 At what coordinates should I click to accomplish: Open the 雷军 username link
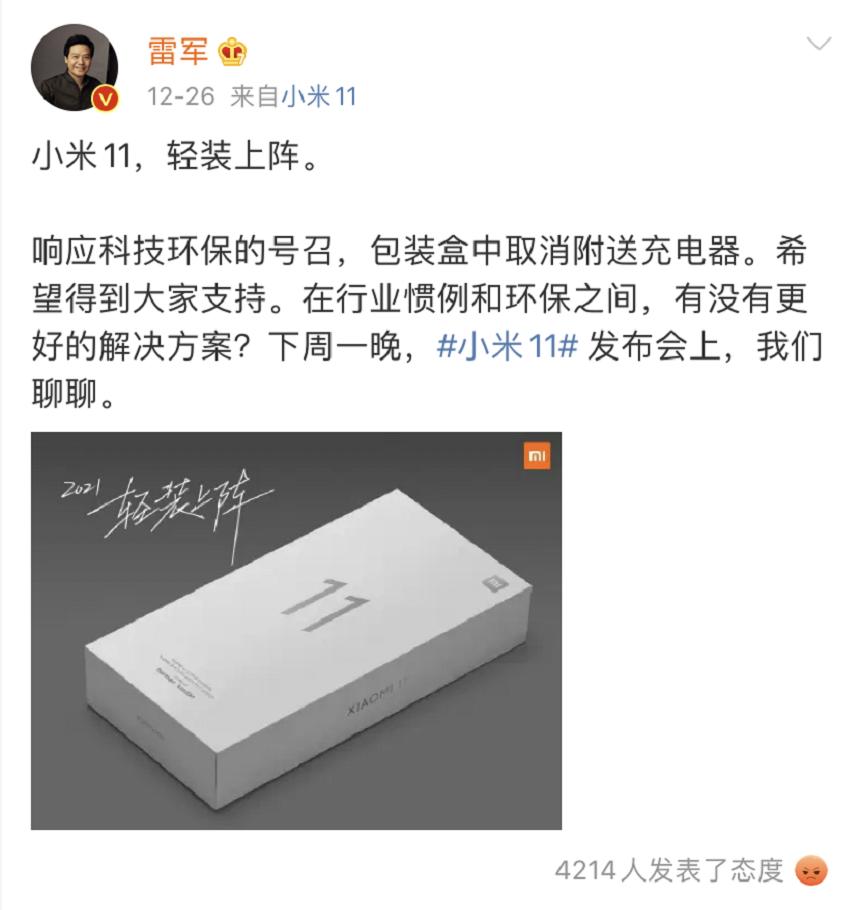[178, 51]
